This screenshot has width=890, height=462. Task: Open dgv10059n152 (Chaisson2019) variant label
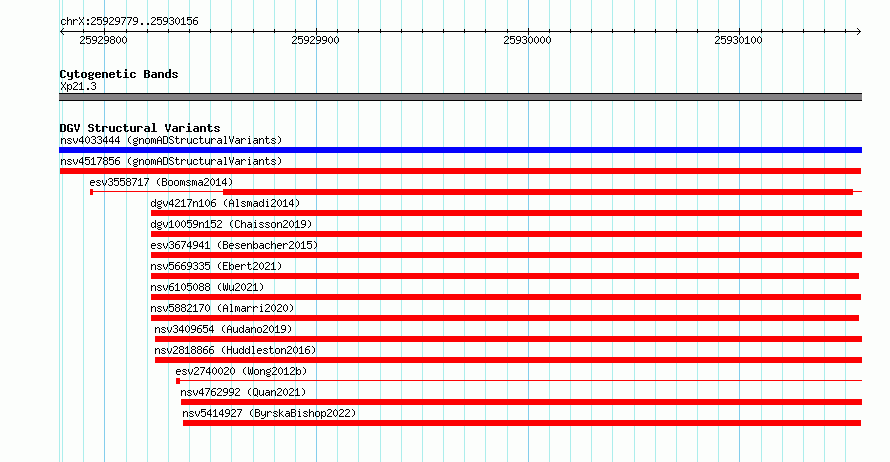click(232, 224)
